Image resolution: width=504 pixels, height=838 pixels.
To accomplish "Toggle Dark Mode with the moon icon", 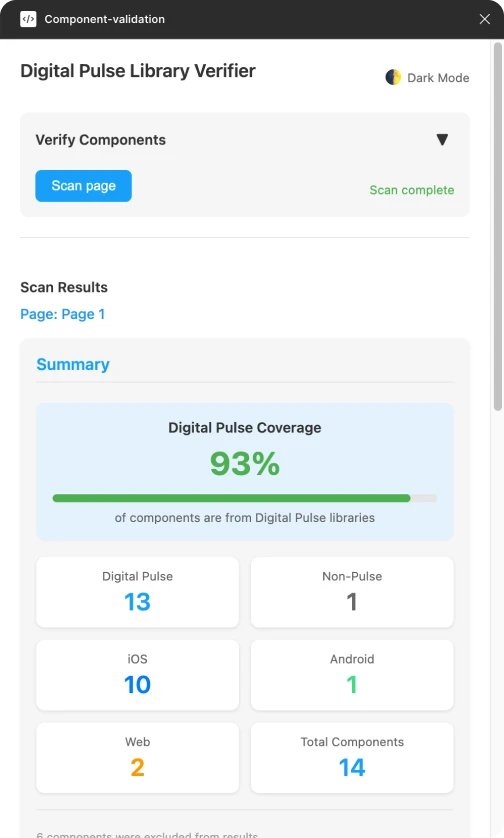I will point(393,77).
